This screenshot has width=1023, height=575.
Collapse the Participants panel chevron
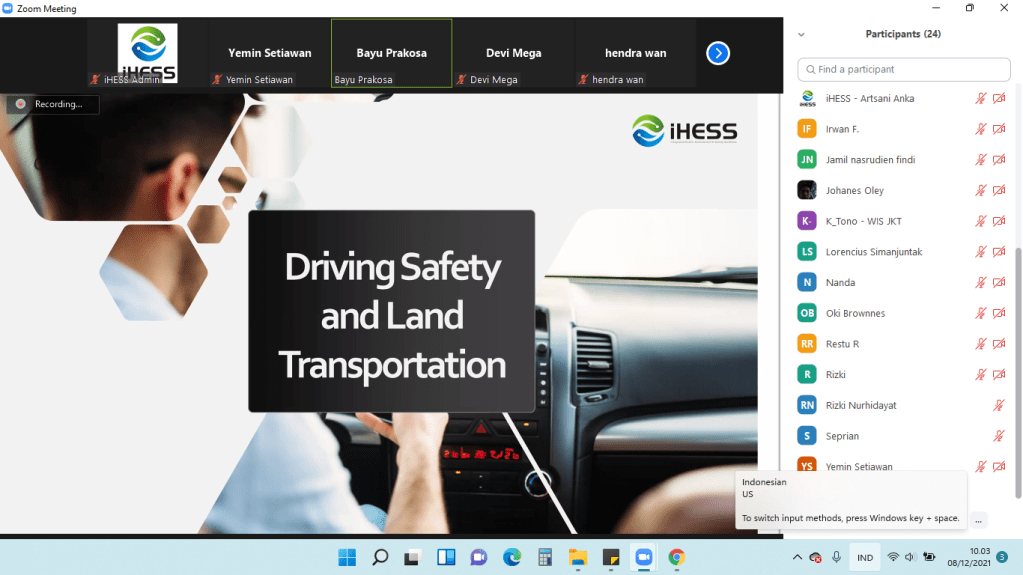pos(801,34)
